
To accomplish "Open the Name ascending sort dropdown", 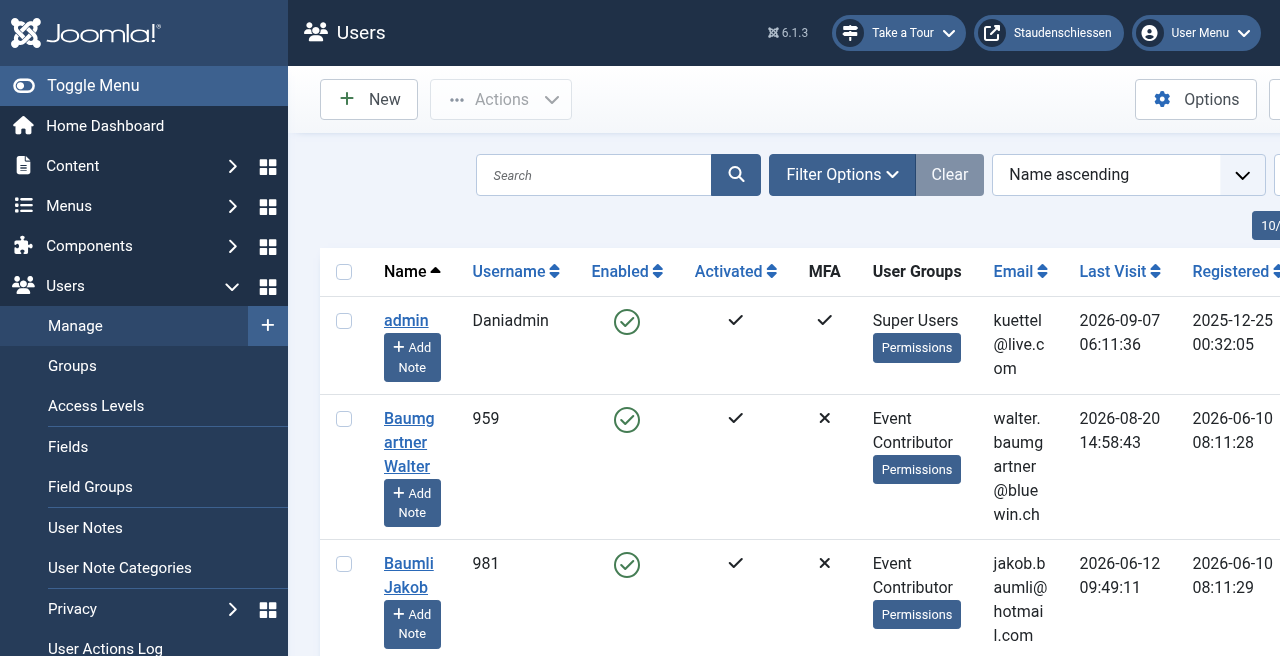I will pos(1129,175).
